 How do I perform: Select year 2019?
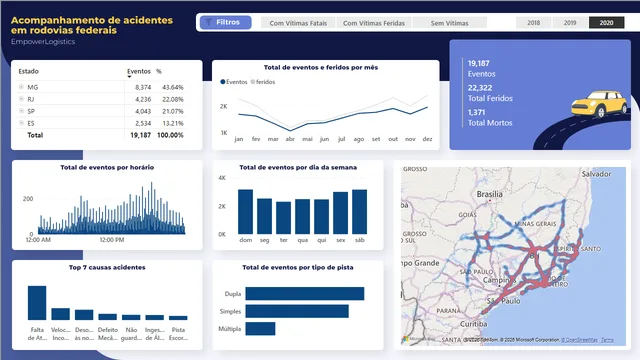pos(570,23)
